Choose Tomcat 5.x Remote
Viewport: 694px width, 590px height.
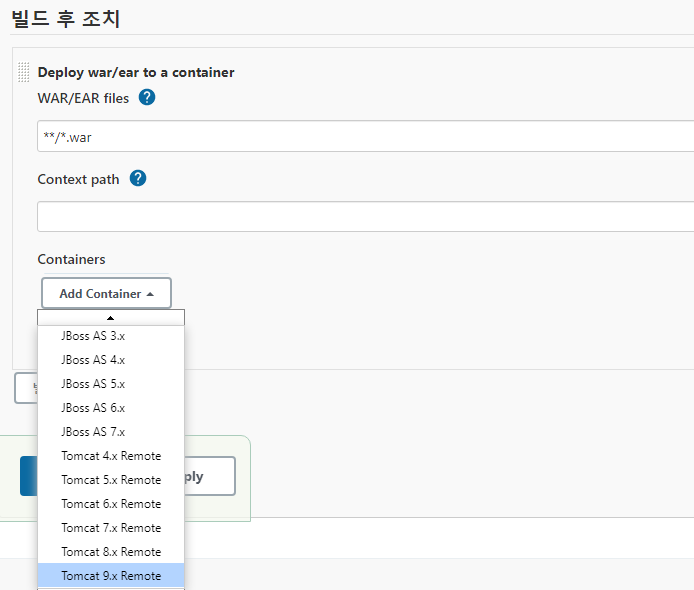tap(111, 480)
